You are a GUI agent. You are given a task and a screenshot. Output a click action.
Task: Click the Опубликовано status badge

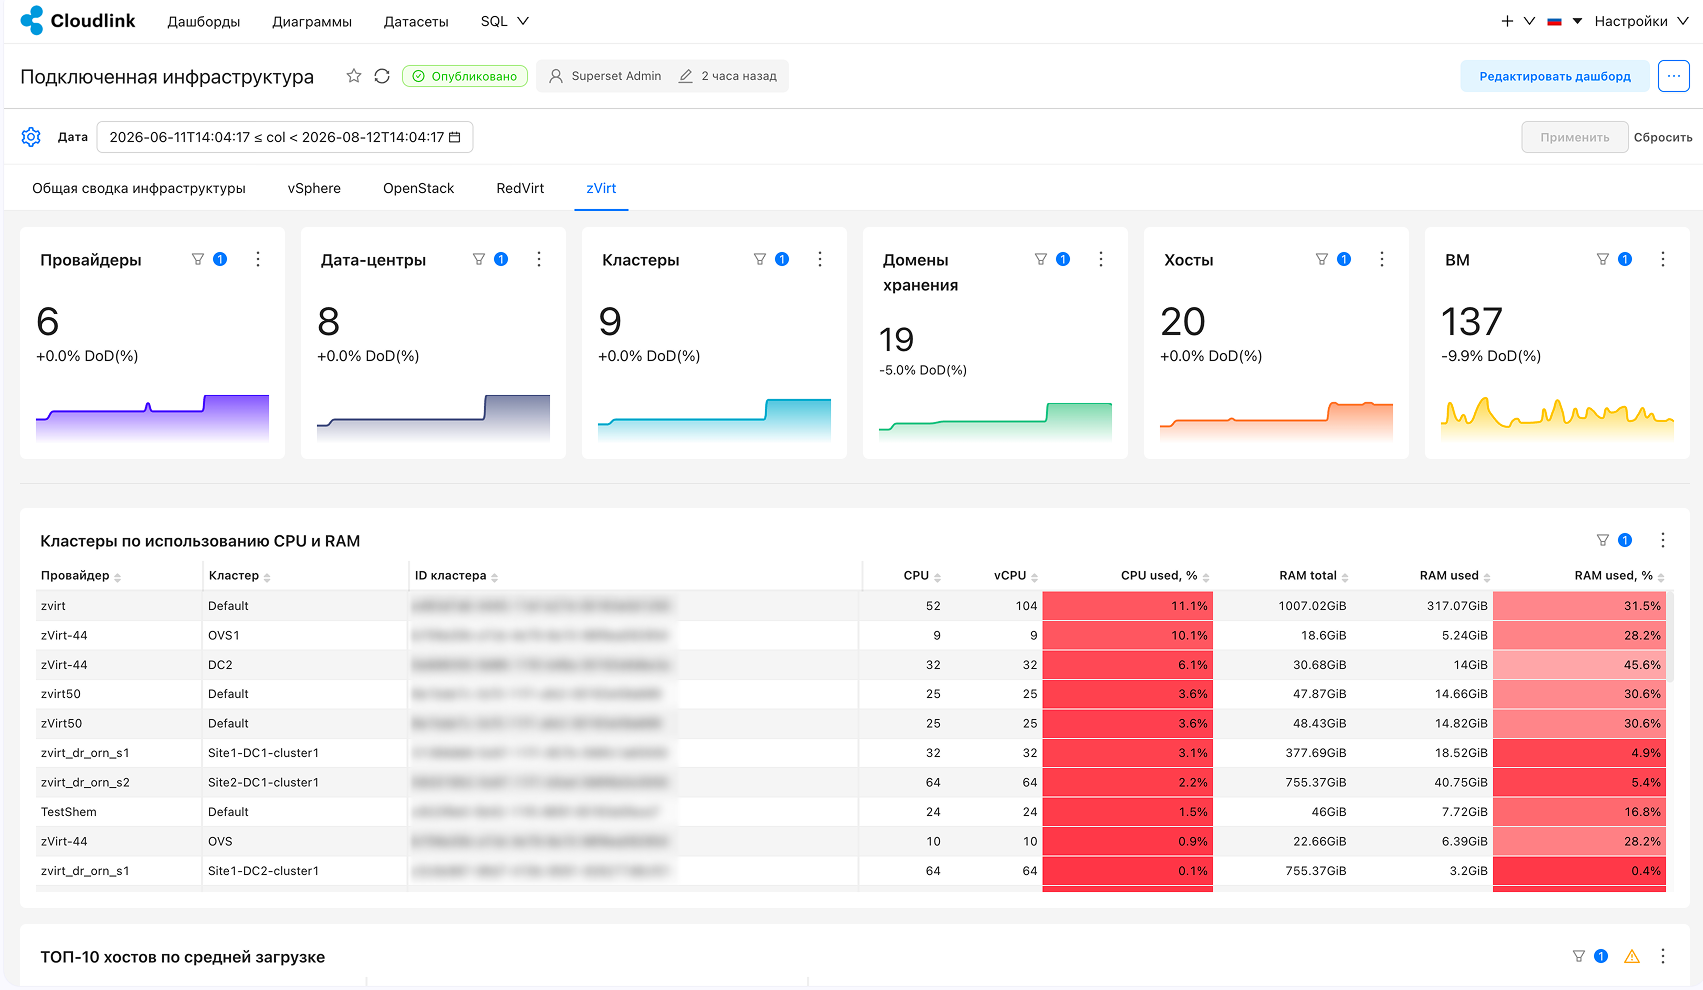point(465,76)
